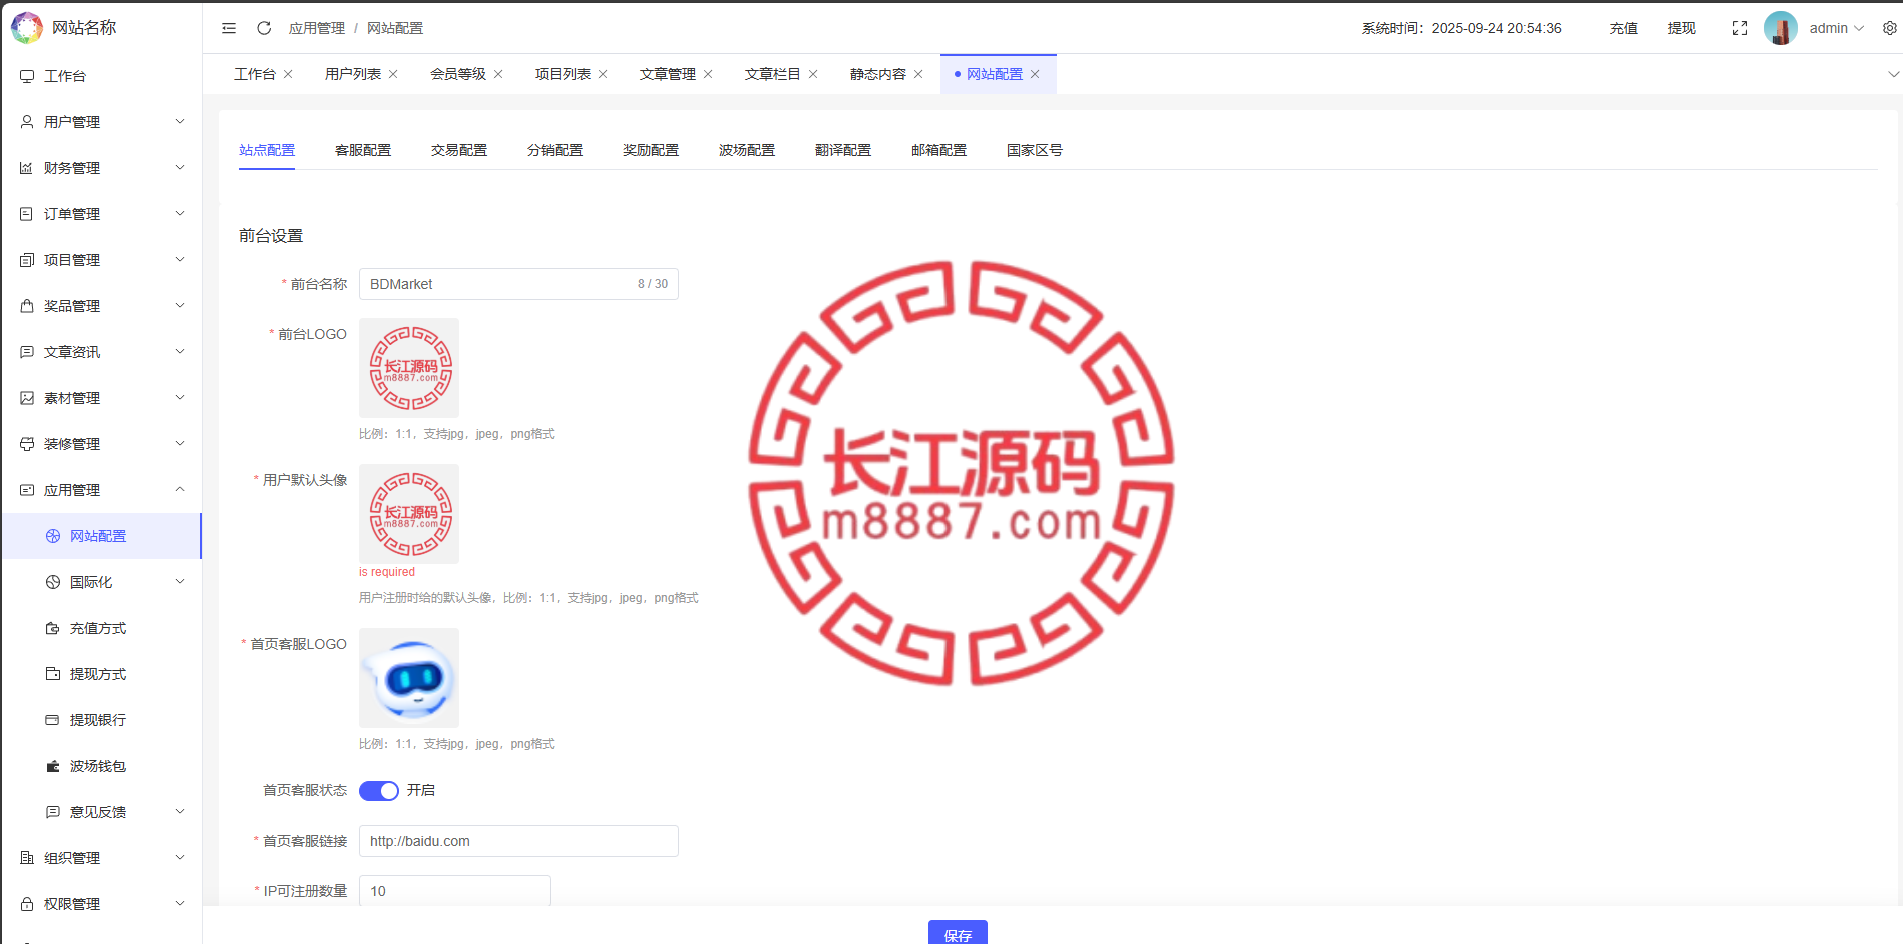Switch to the 客服配置 tab
1903x944 pixels.
[363, 150]
